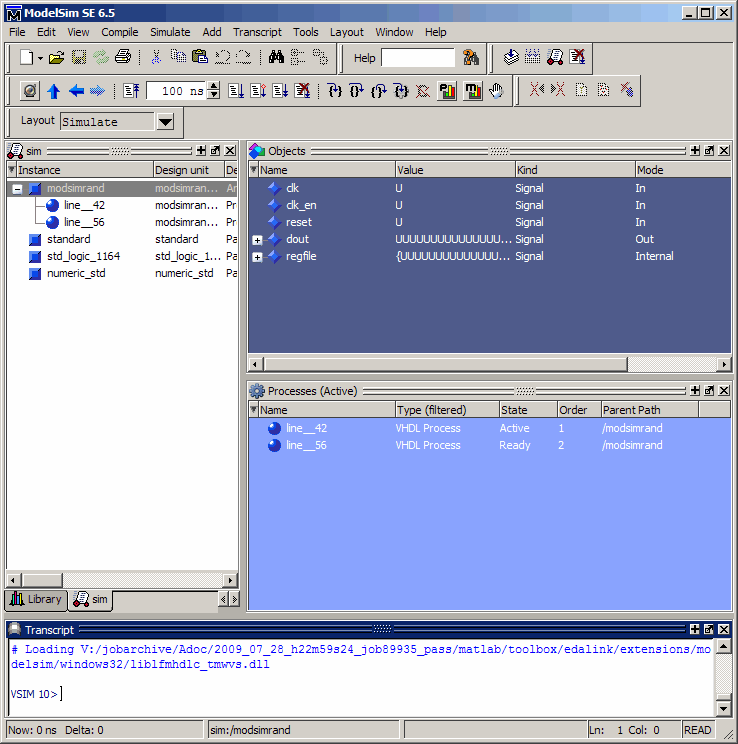Open the Window menu
This screenshot has width=738, height=744.
(x=394, y=32)
